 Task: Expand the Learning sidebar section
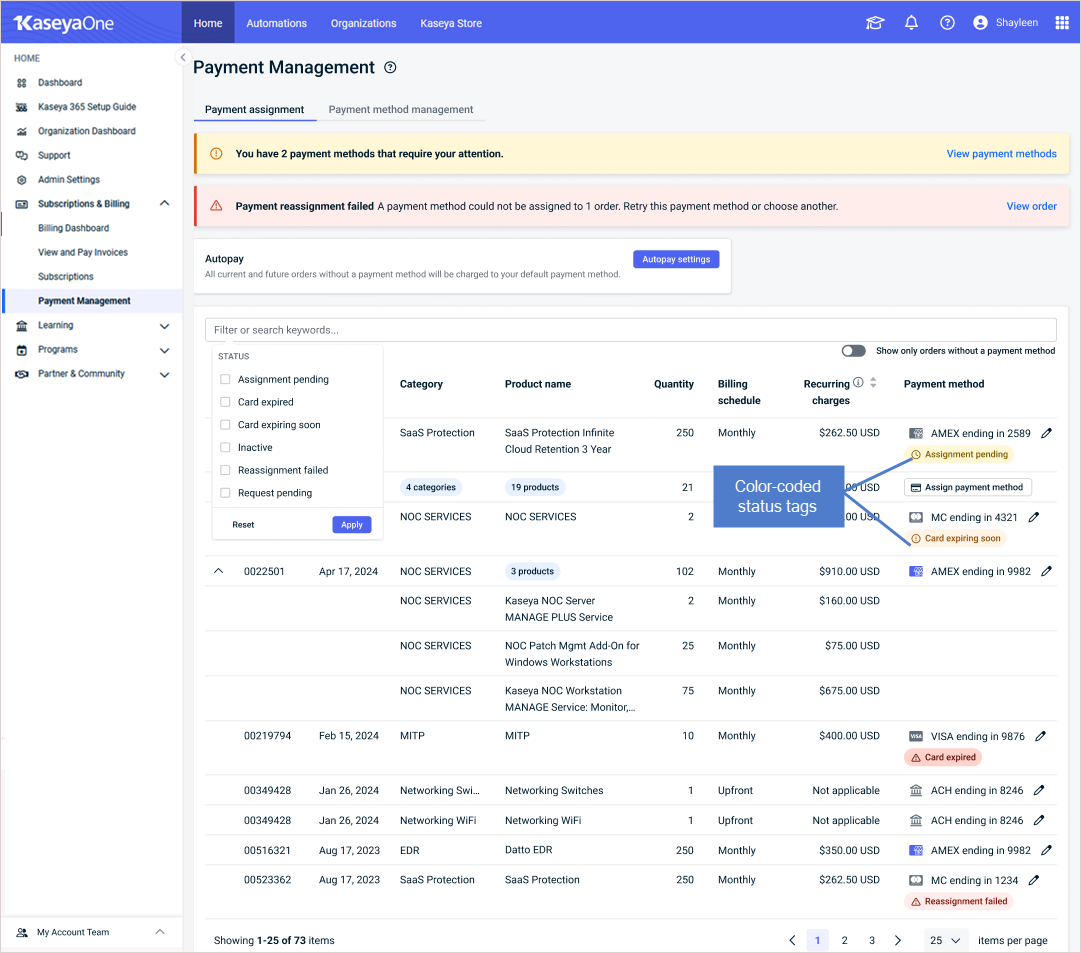[165, 326]
